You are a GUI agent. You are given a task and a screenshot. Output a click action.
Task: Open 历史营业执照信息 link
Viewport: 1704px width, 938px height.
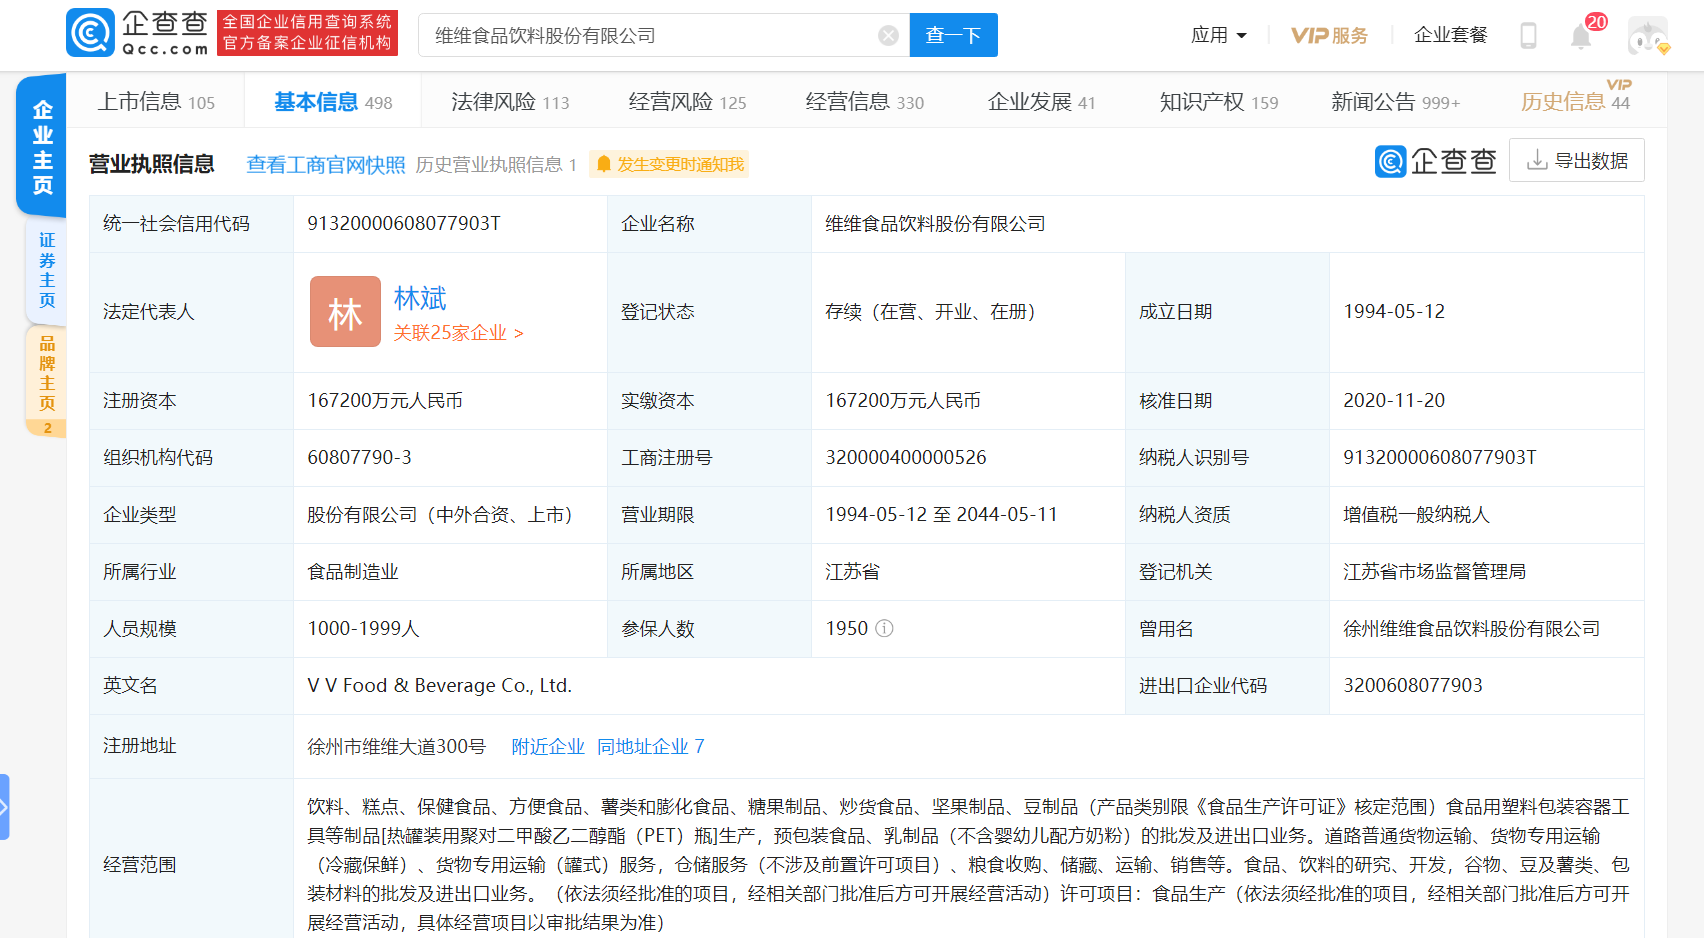(496, 164)
